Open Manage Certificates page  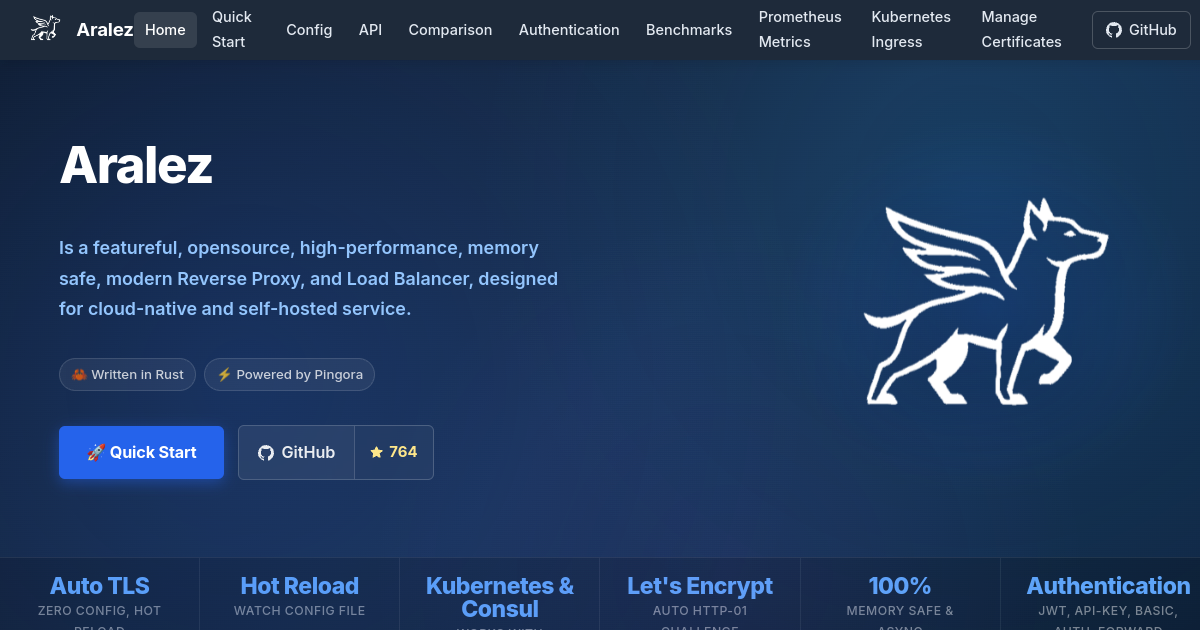(x=1021, y=30)
